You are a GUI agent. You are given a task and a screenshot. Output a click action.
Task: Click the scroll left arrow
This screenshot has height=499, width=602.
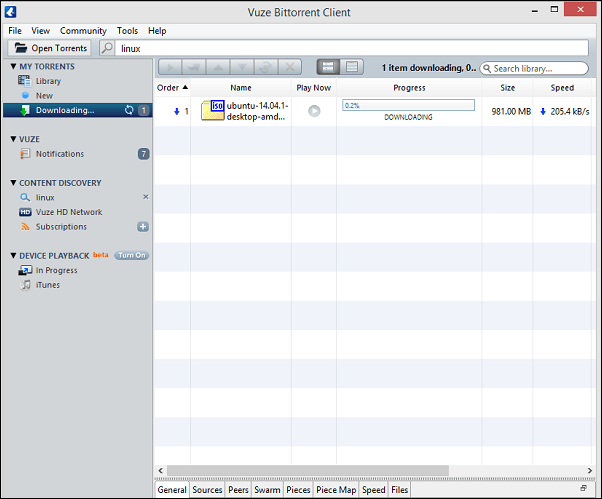click(160, 470)
